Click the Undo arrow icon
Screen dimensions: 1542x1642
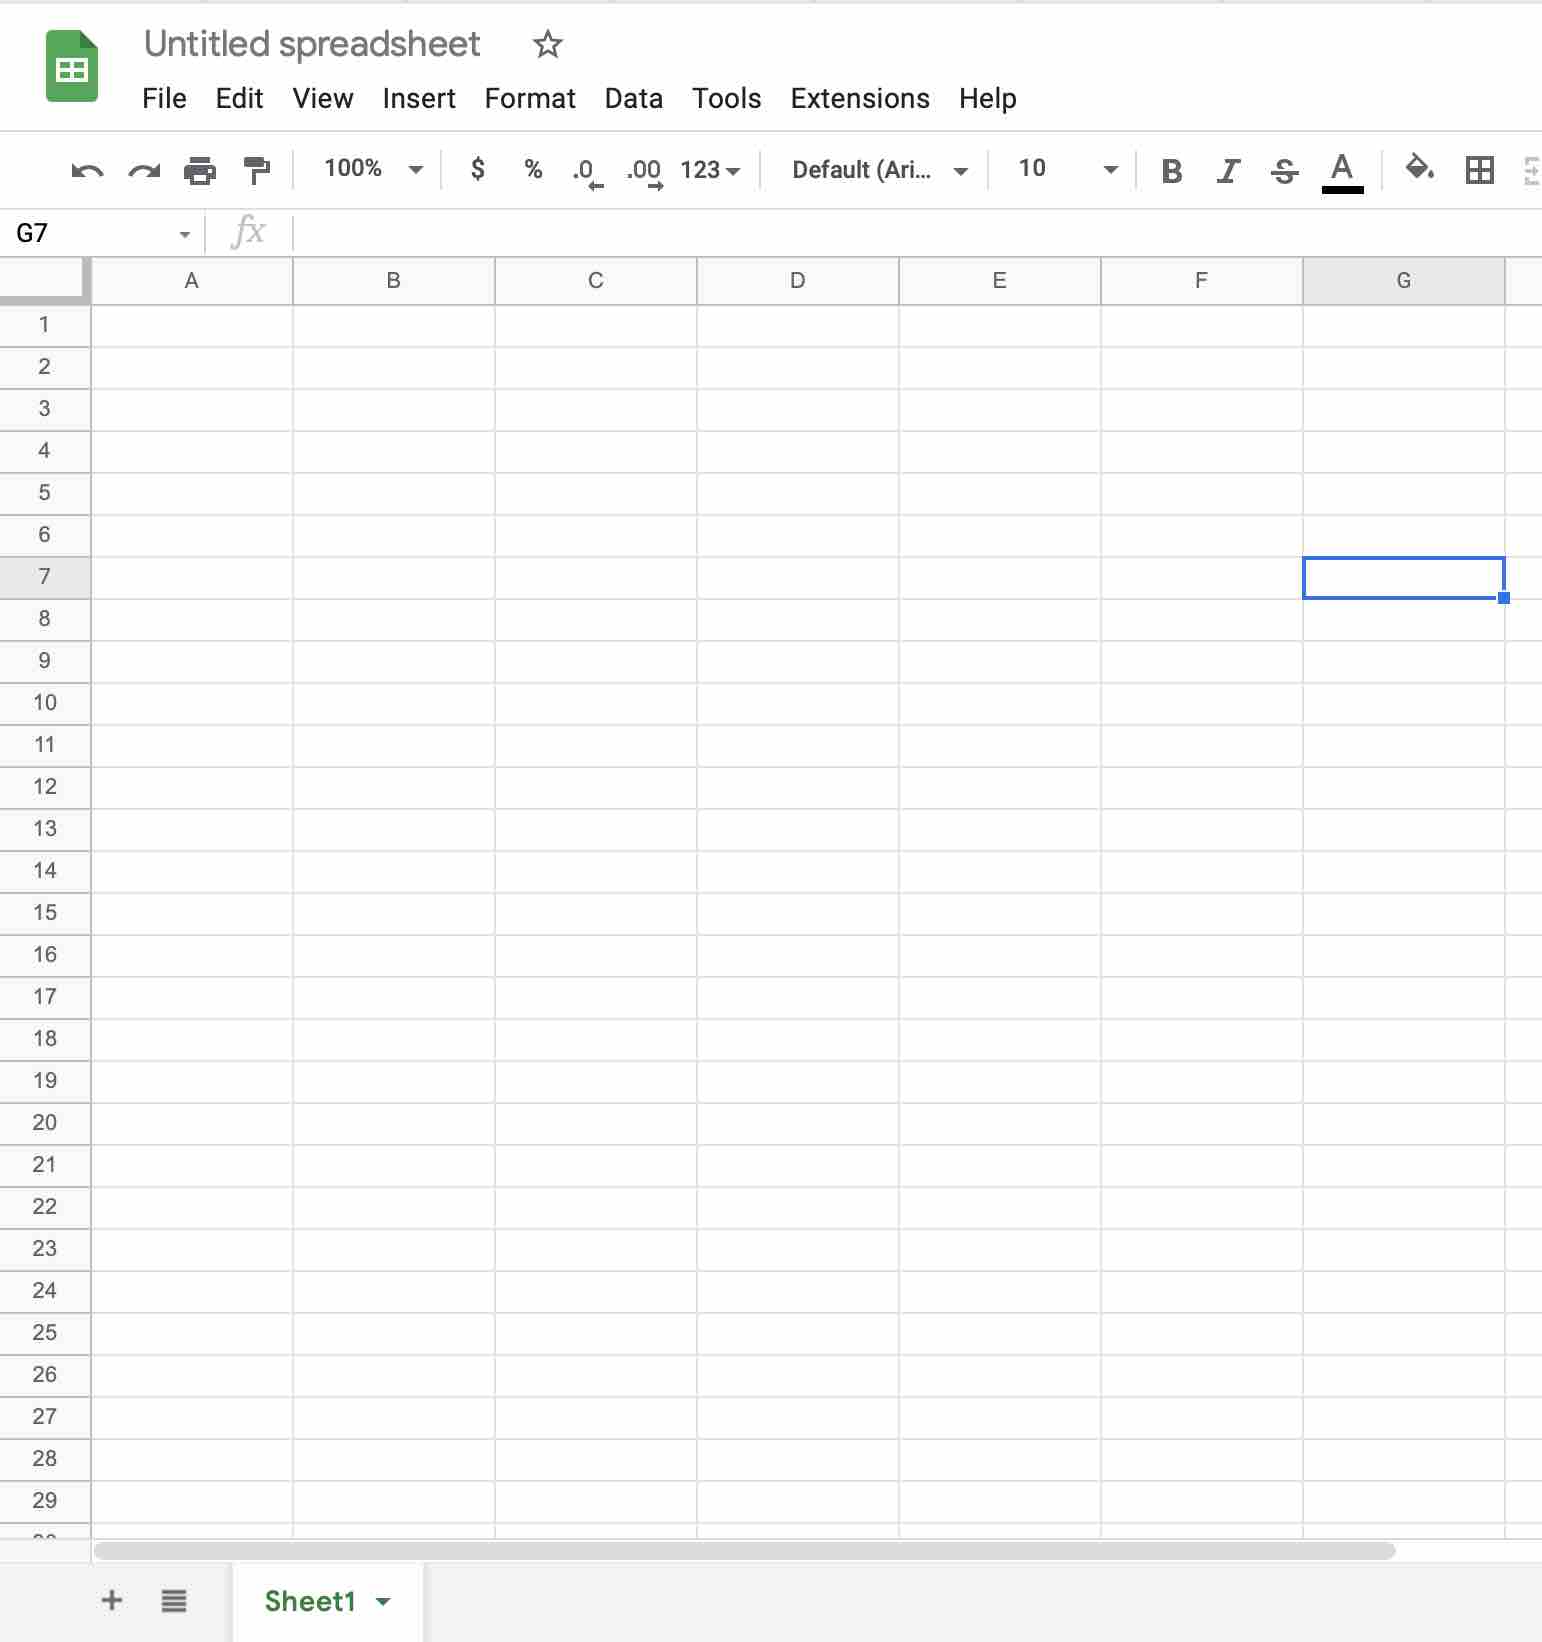coord(87,171)
